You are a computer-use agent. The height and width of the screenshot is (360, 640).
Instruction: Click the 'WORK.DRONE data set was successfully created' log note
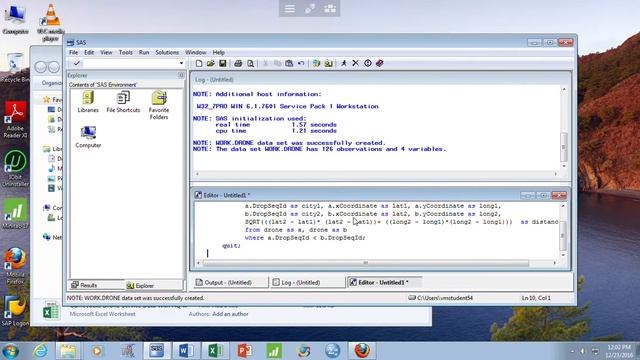[x=289, y=143]
